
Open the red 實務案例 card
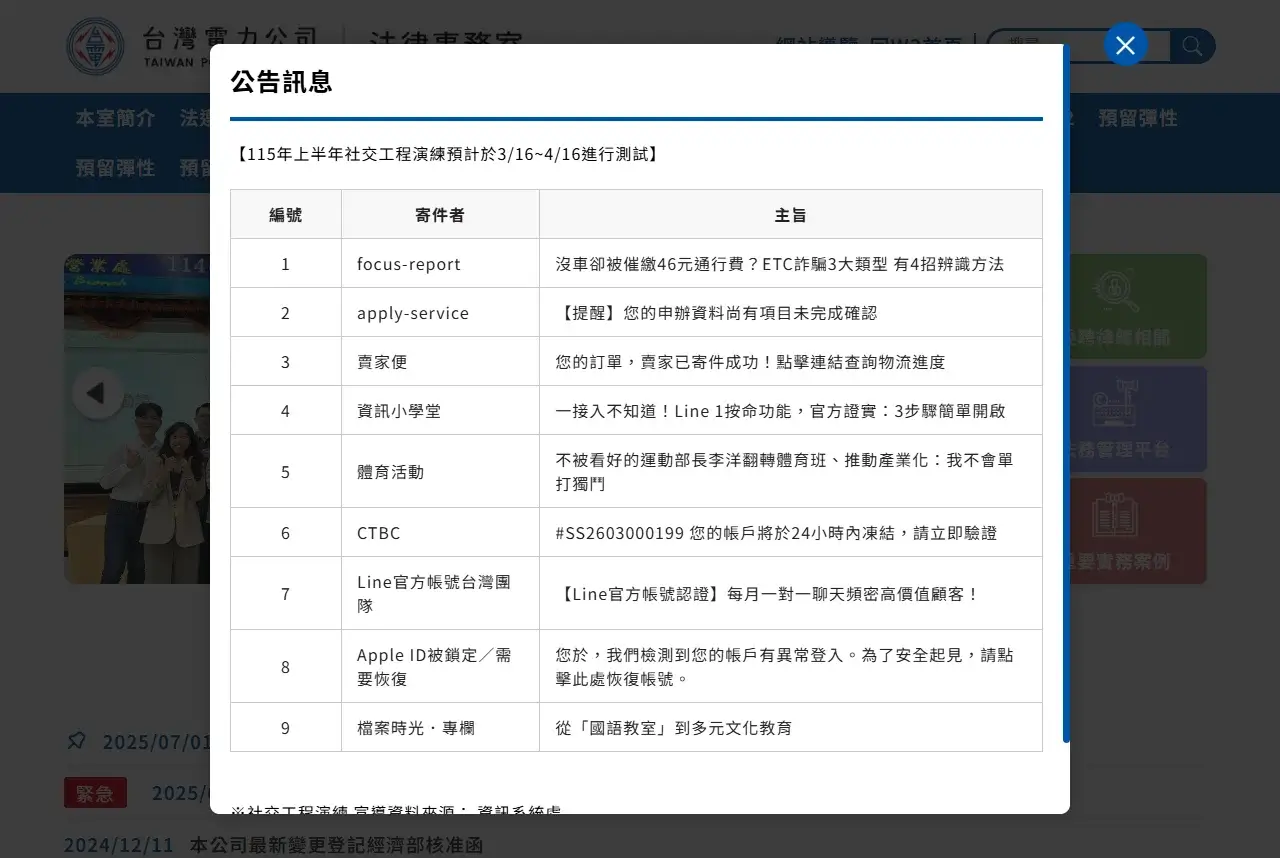click(1138, 531)
